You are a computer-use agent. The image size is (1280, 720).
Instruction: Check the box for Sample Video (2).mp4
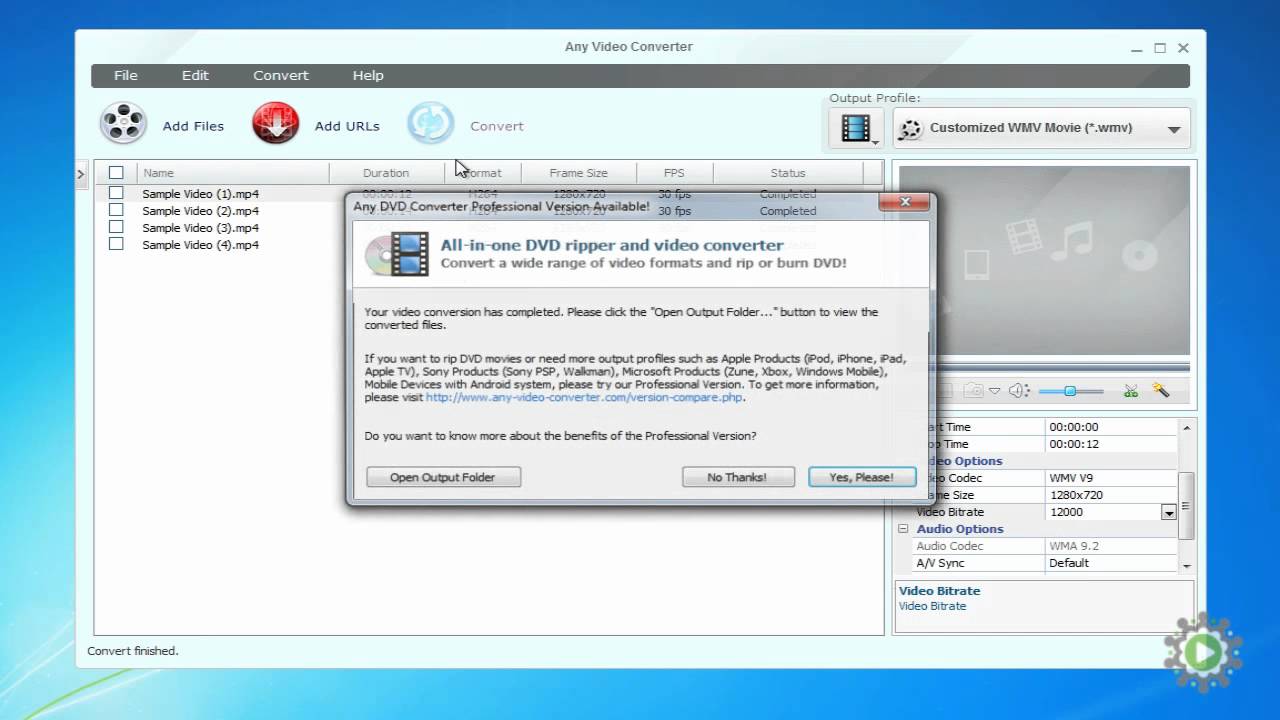(116, 210)
